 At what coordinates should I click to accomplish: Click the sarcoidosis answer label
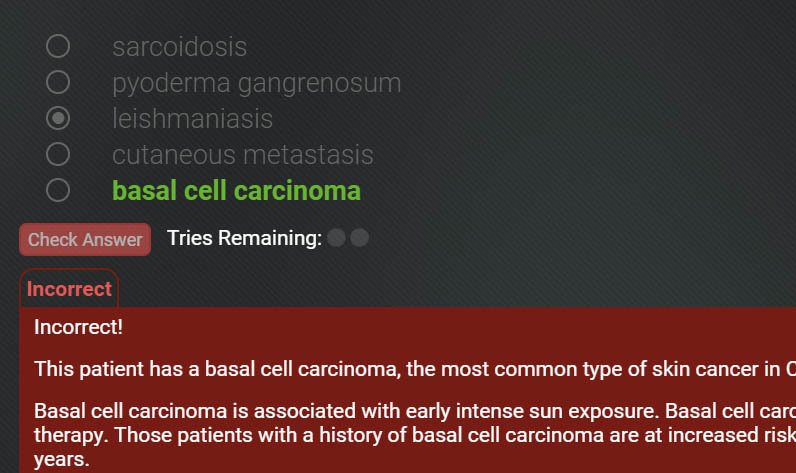pos(180,47)
